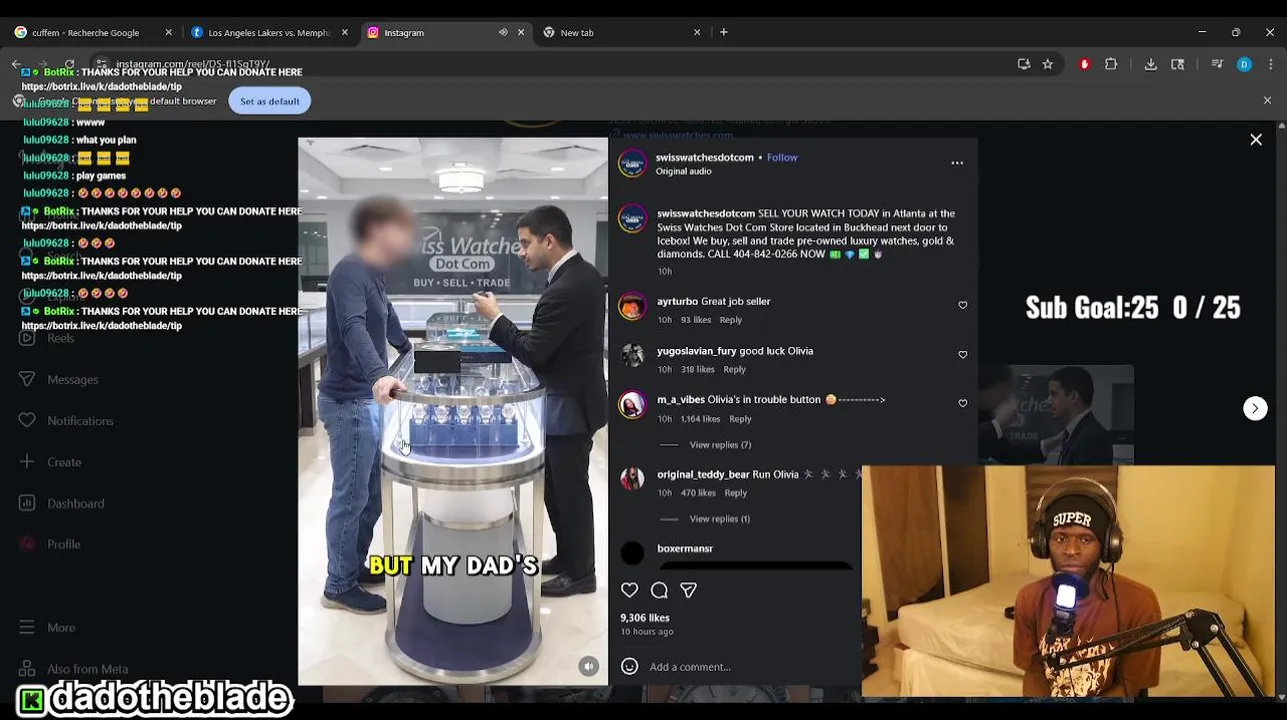
Task: Open the emoji picker in comment box
Action: pos(630,666)
